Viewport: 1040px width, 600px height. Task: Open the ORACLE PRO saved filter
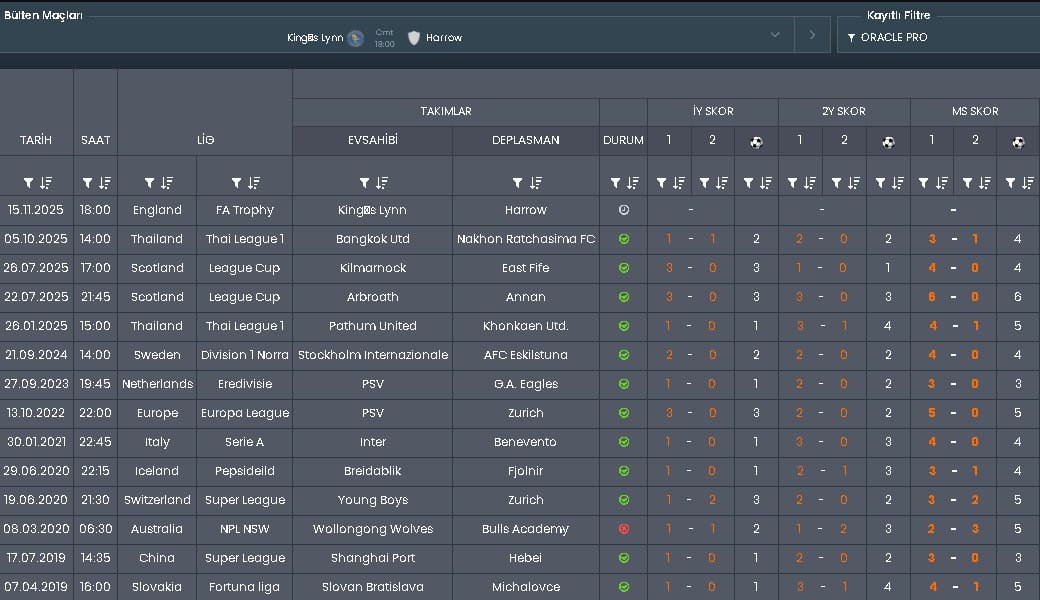tap(939, 37)
